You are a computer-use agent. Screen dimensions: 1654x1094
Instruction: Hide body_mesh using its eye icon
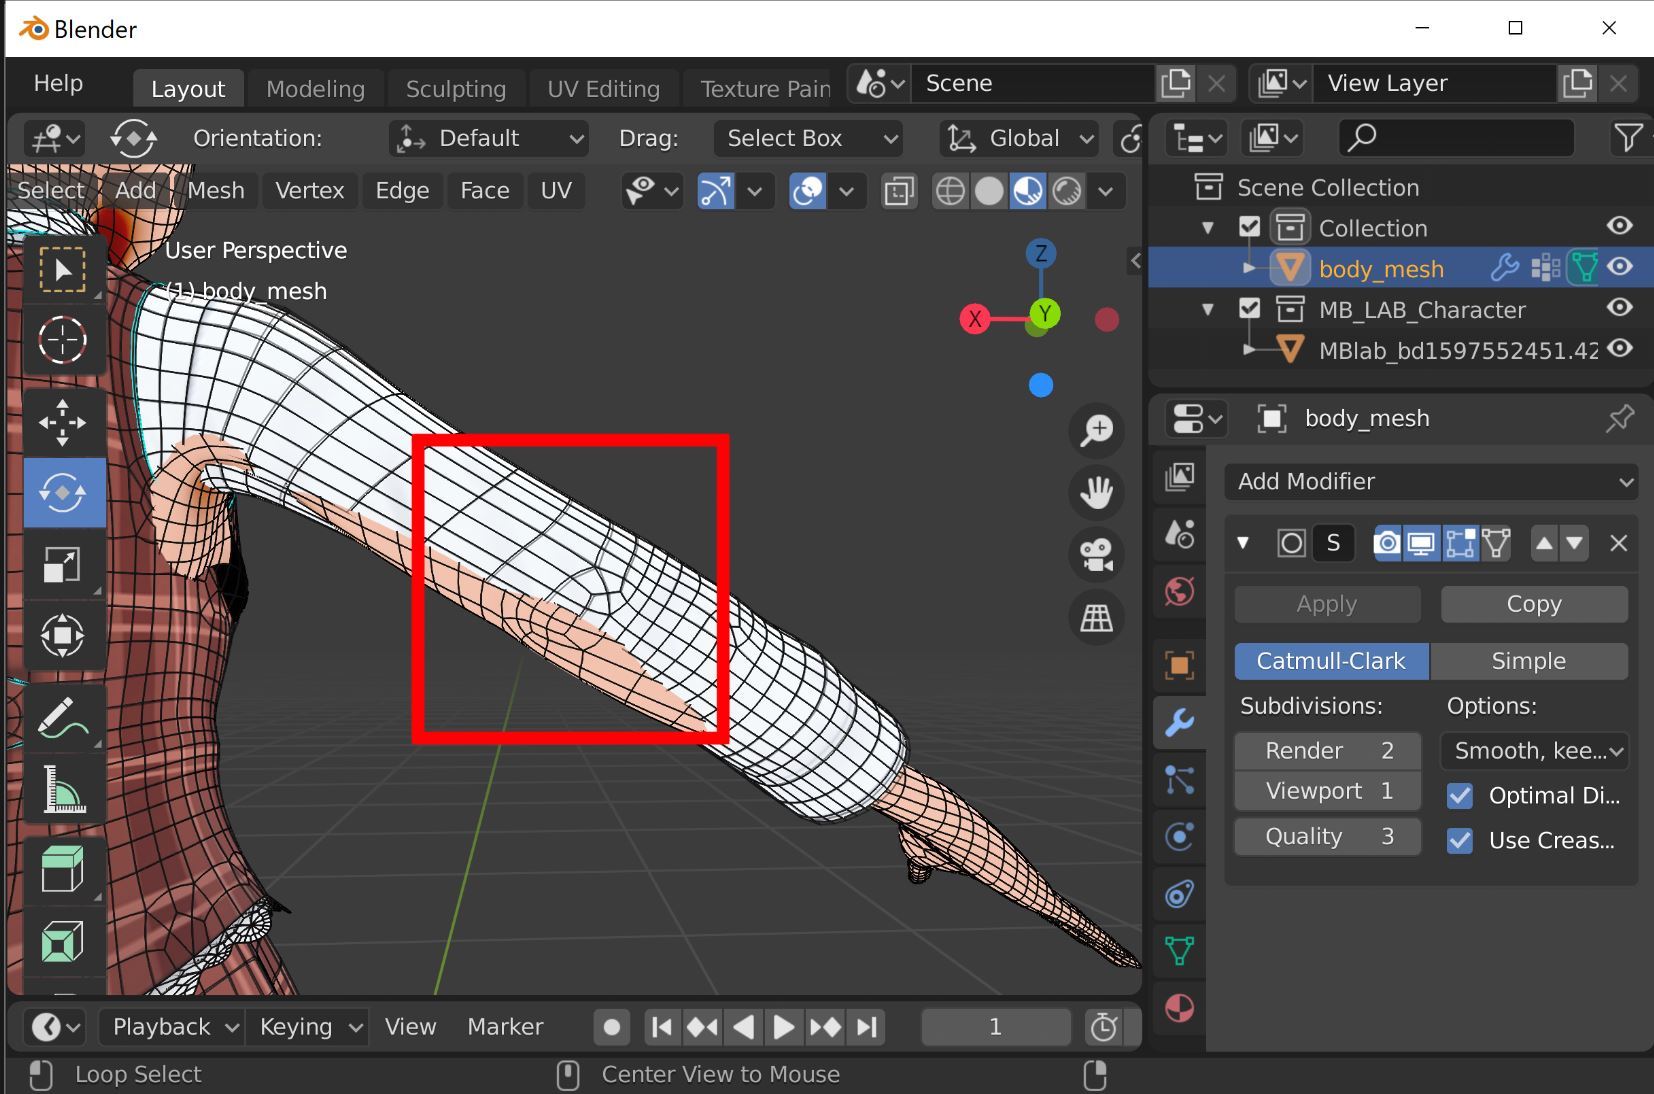1619,267
